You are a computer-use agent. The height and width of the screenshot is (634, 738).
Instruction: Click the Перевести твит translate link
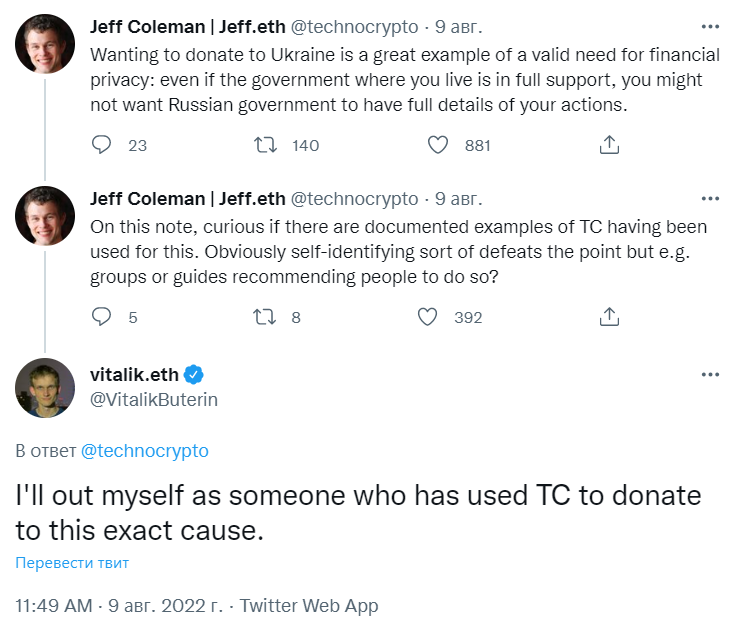[x=72, y=563]
